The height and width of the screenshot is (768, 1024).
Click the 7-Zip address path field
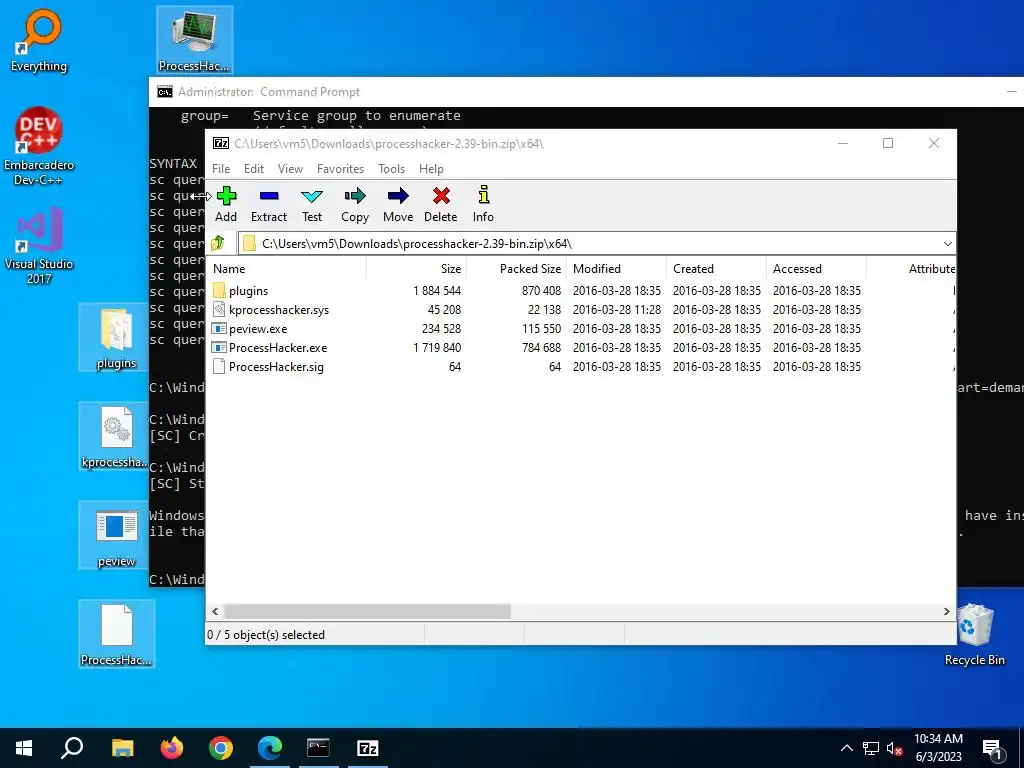596,244
